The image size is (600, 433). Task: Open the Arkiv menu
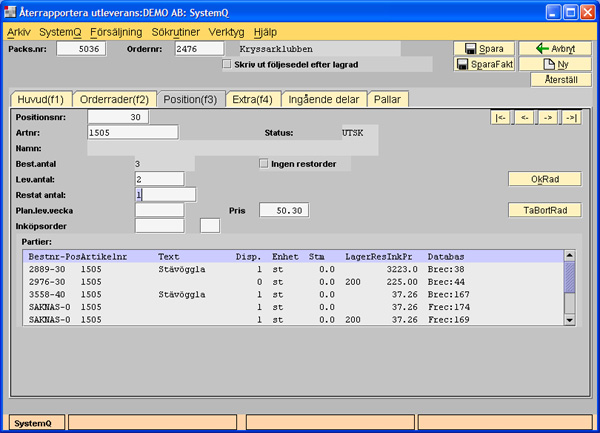[x=18, y=32]
